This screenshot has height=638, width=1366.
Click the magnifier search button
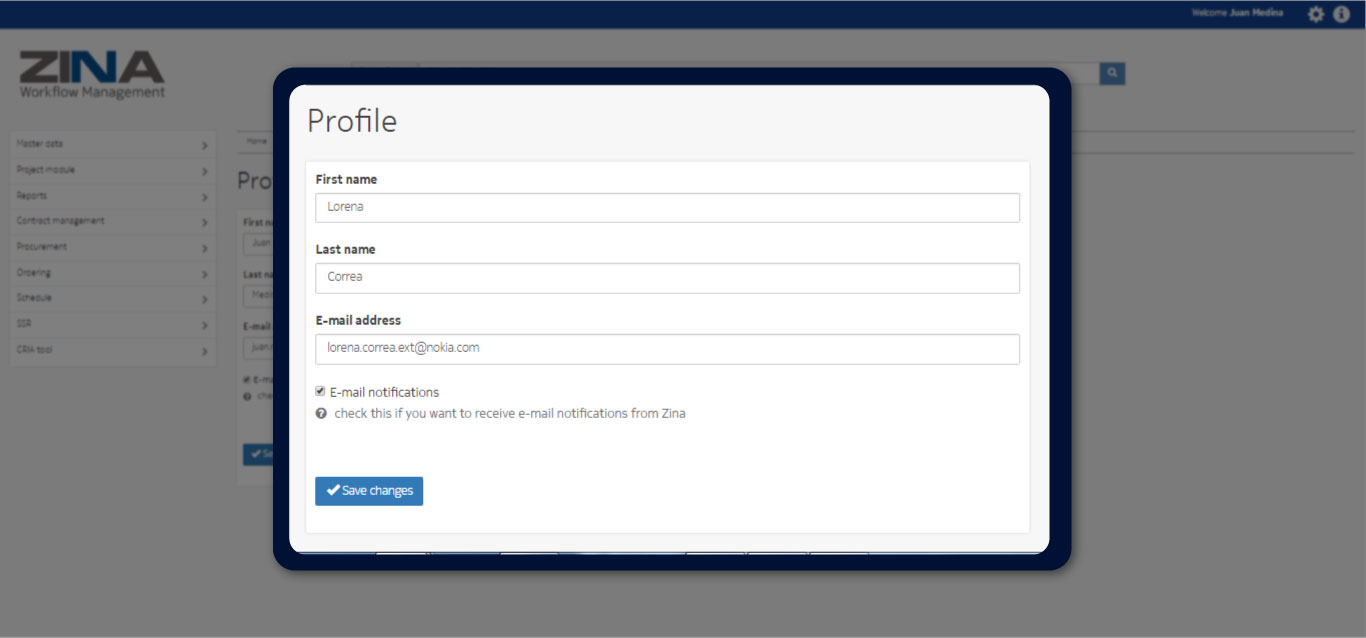tap(1112, 73)
